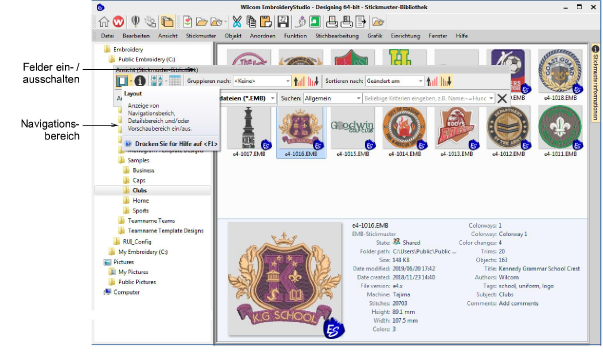
Task: Open the Ansicht menu
Action: coord(168,36)
